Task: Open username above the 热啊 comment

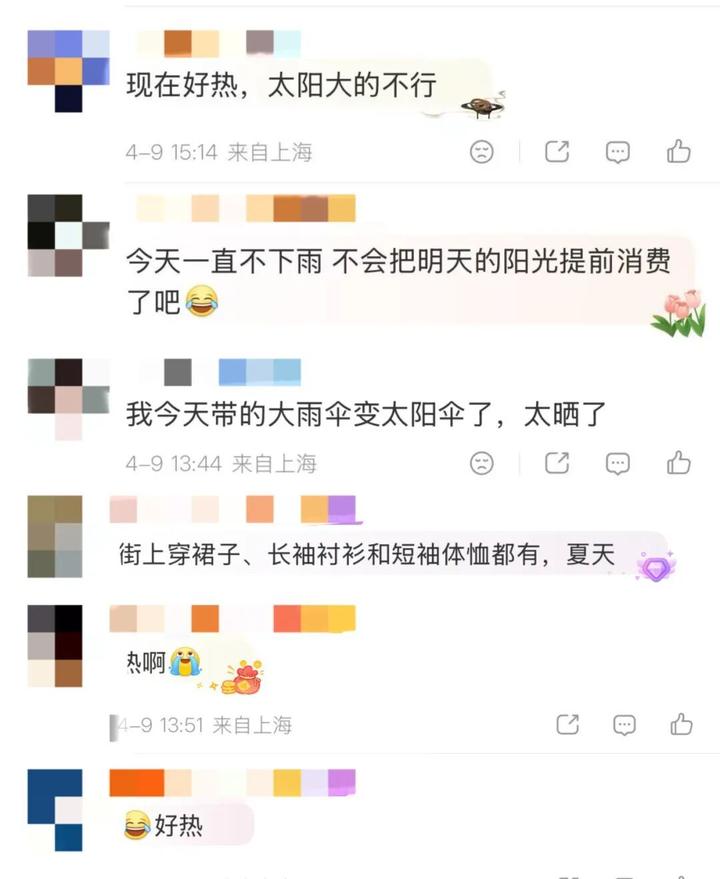Action: click(233, 619)
